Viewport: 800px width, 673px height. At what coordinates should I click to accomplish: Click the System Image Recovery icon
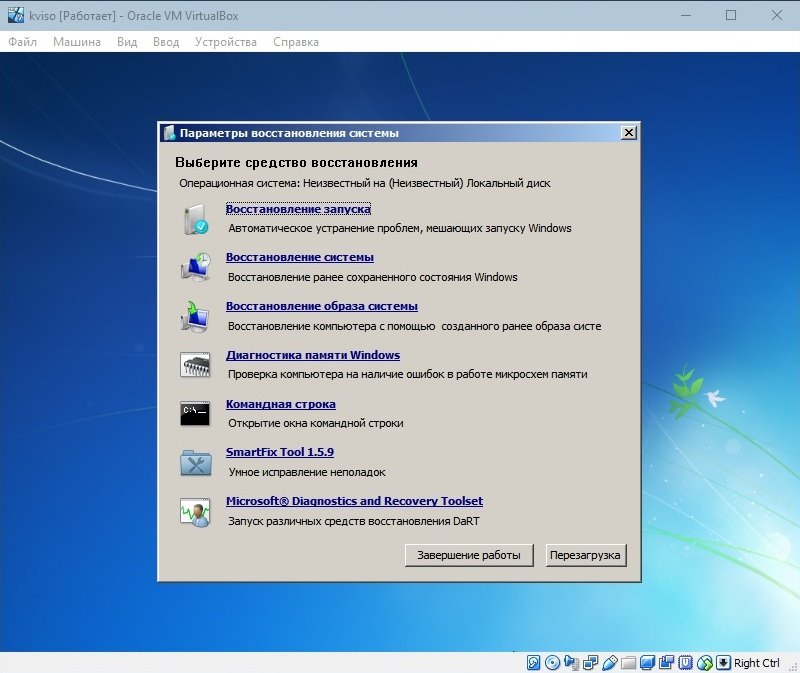pos(195,316)
